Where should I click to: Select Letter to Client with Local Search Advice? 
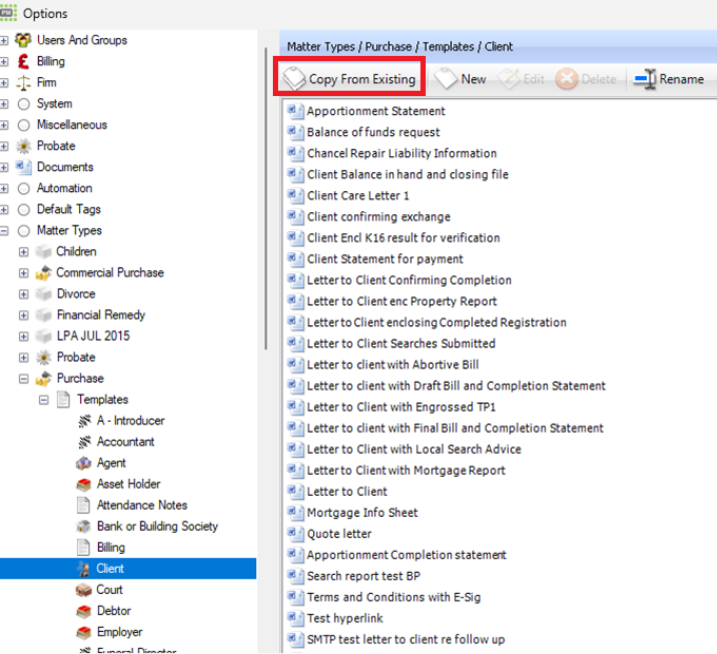coord(414,449)
